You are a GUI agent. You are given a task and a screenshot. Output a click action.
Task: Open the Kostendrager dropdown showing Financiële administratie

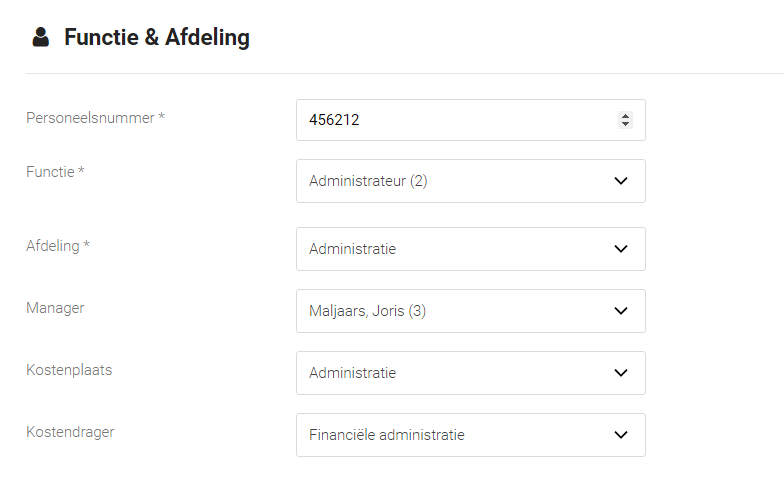[x=470, y=435]
